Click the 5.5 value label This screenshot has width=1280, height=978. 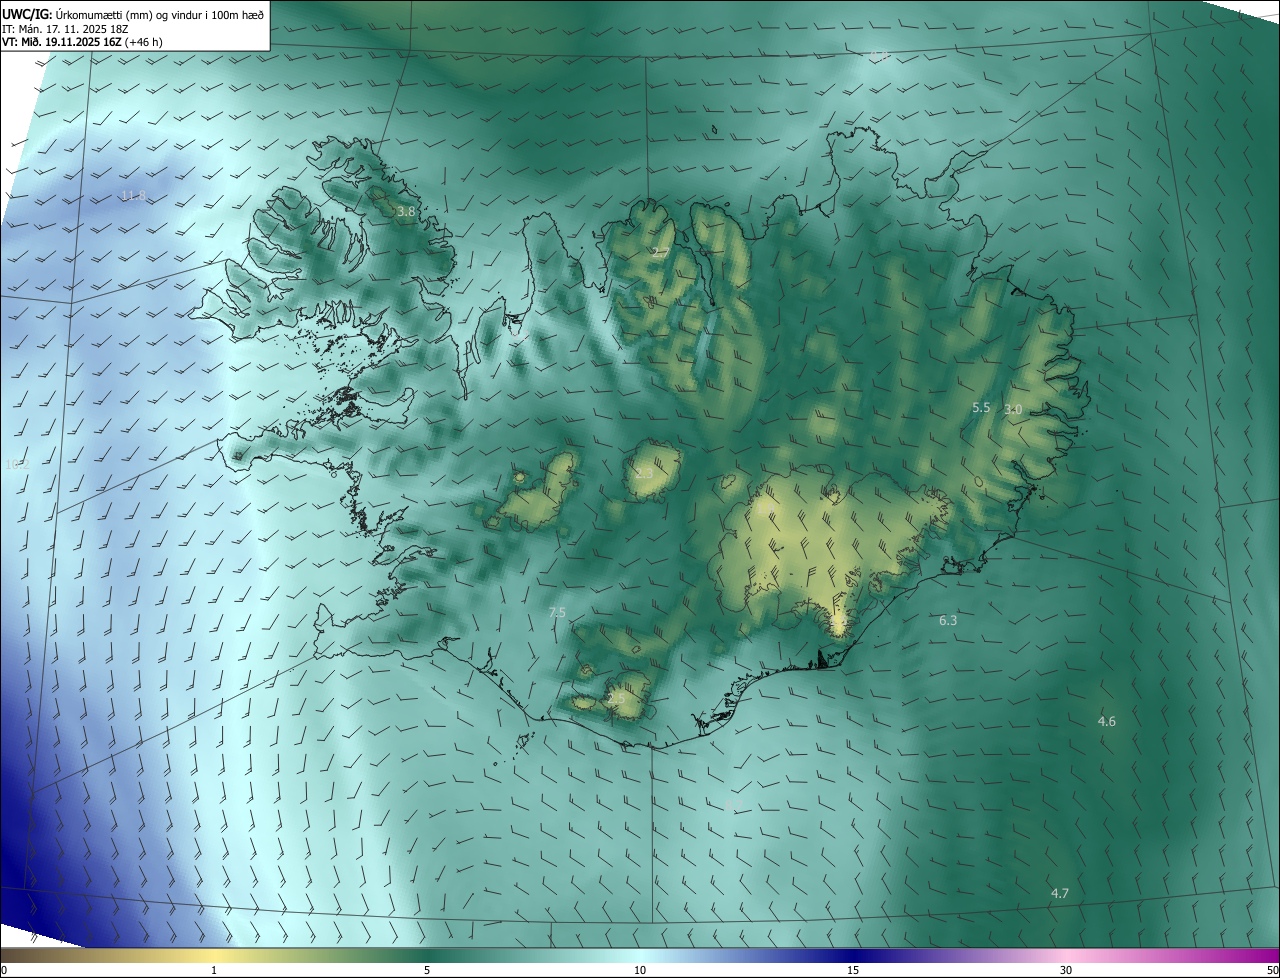[x=981, y=407]
